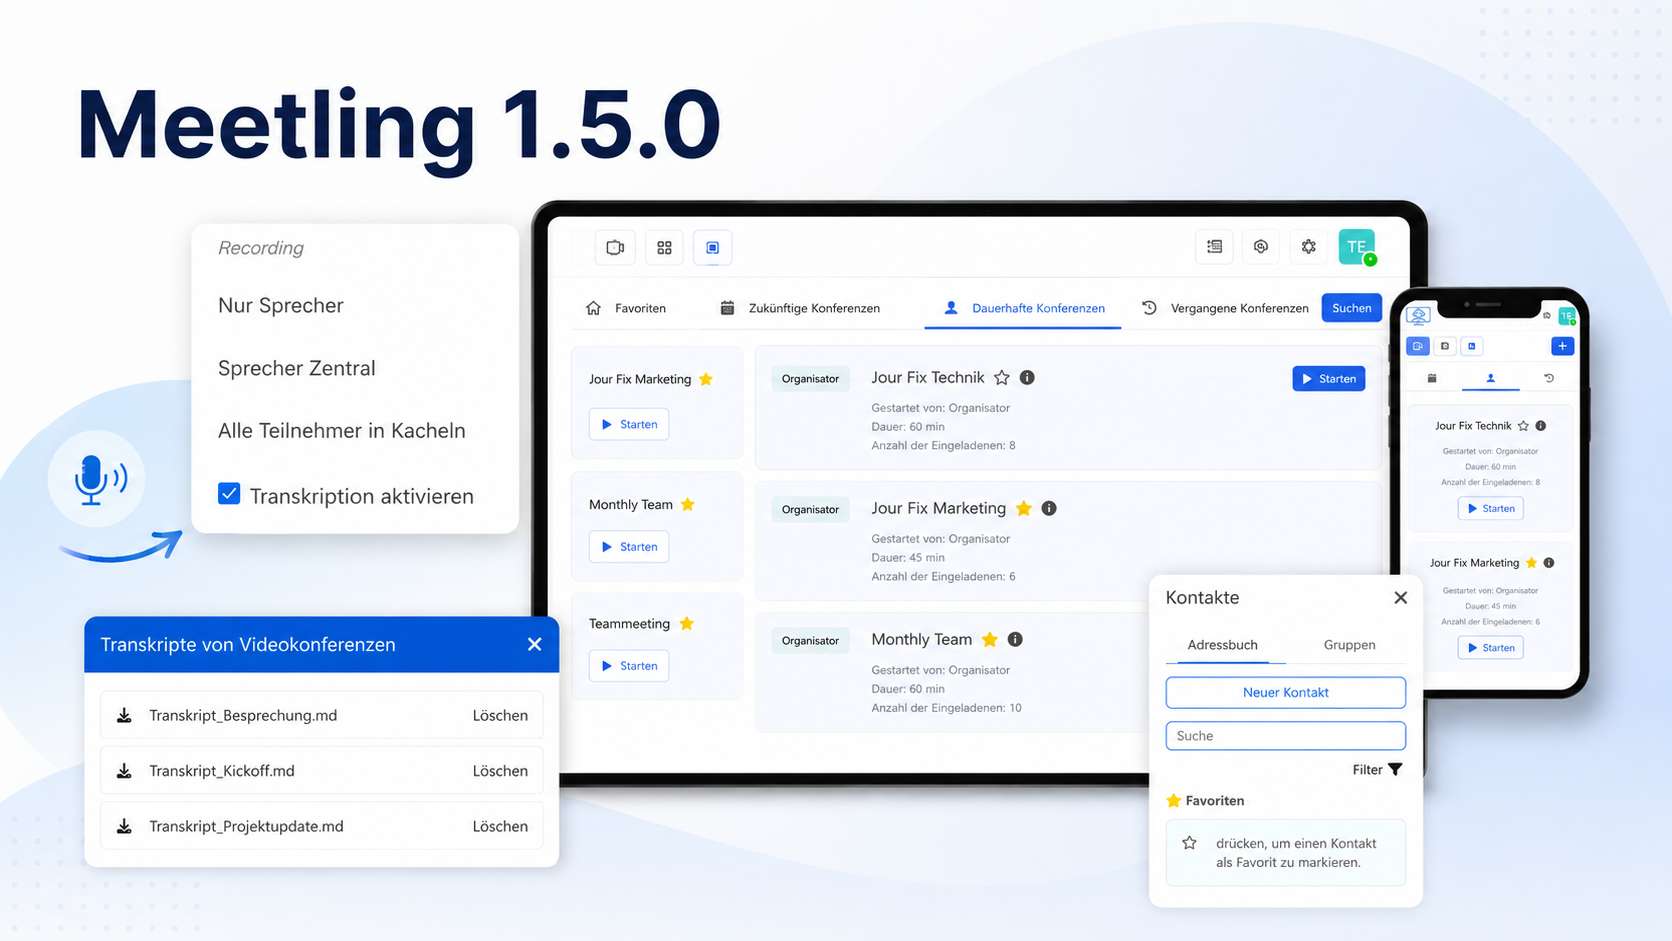Start Jour Fix Marketing on phone

pos(1490,648)
